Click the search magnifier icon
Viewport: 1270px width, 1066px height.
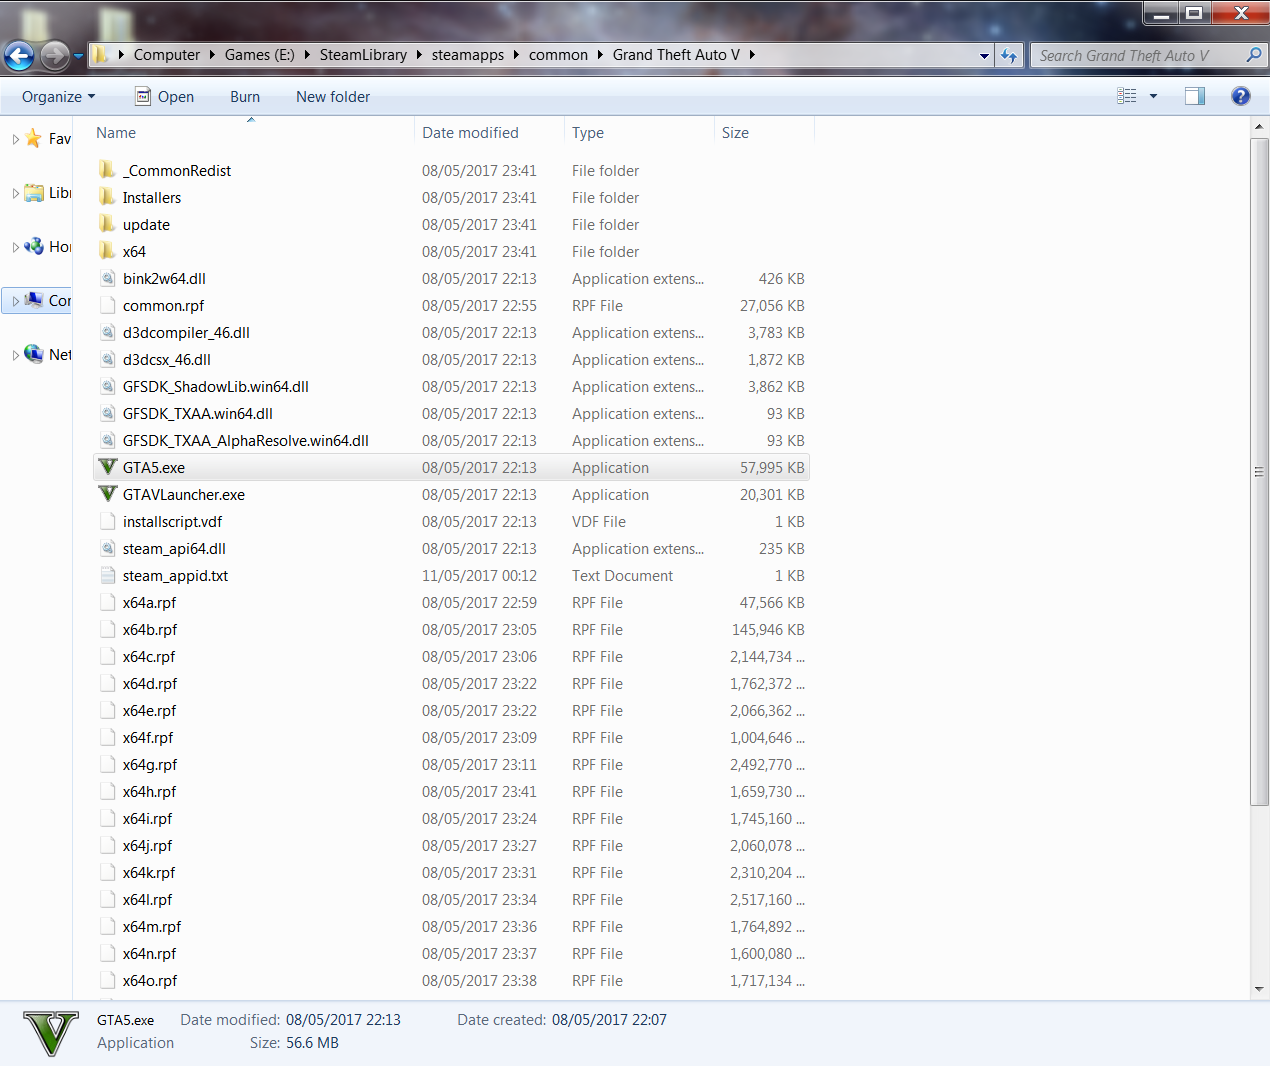coord(1254,55)
